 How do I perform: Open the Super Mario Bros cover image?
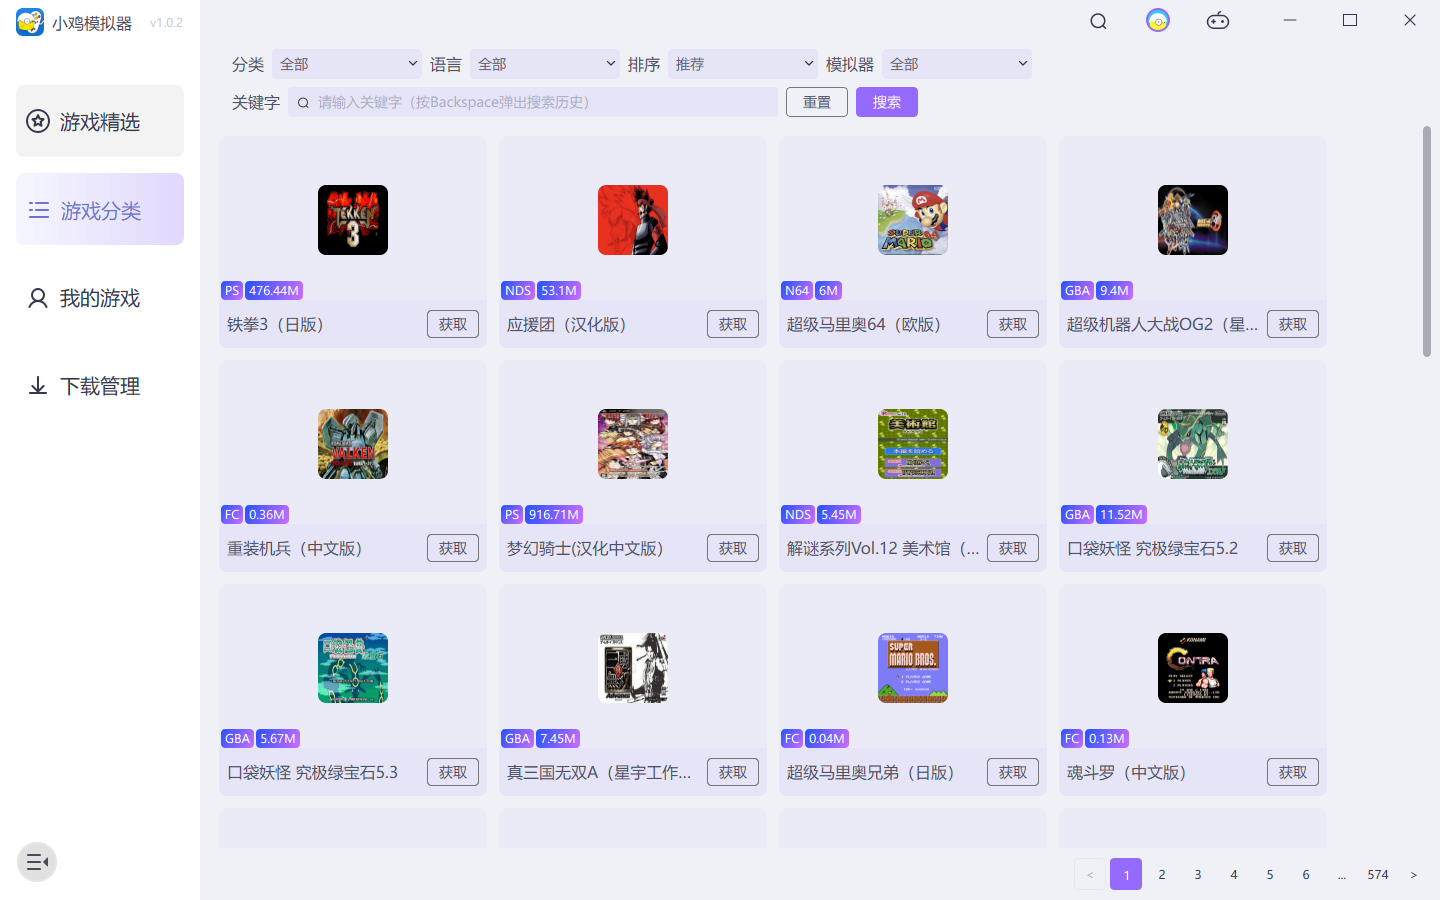pyautogui.click(x=913, y=668)
